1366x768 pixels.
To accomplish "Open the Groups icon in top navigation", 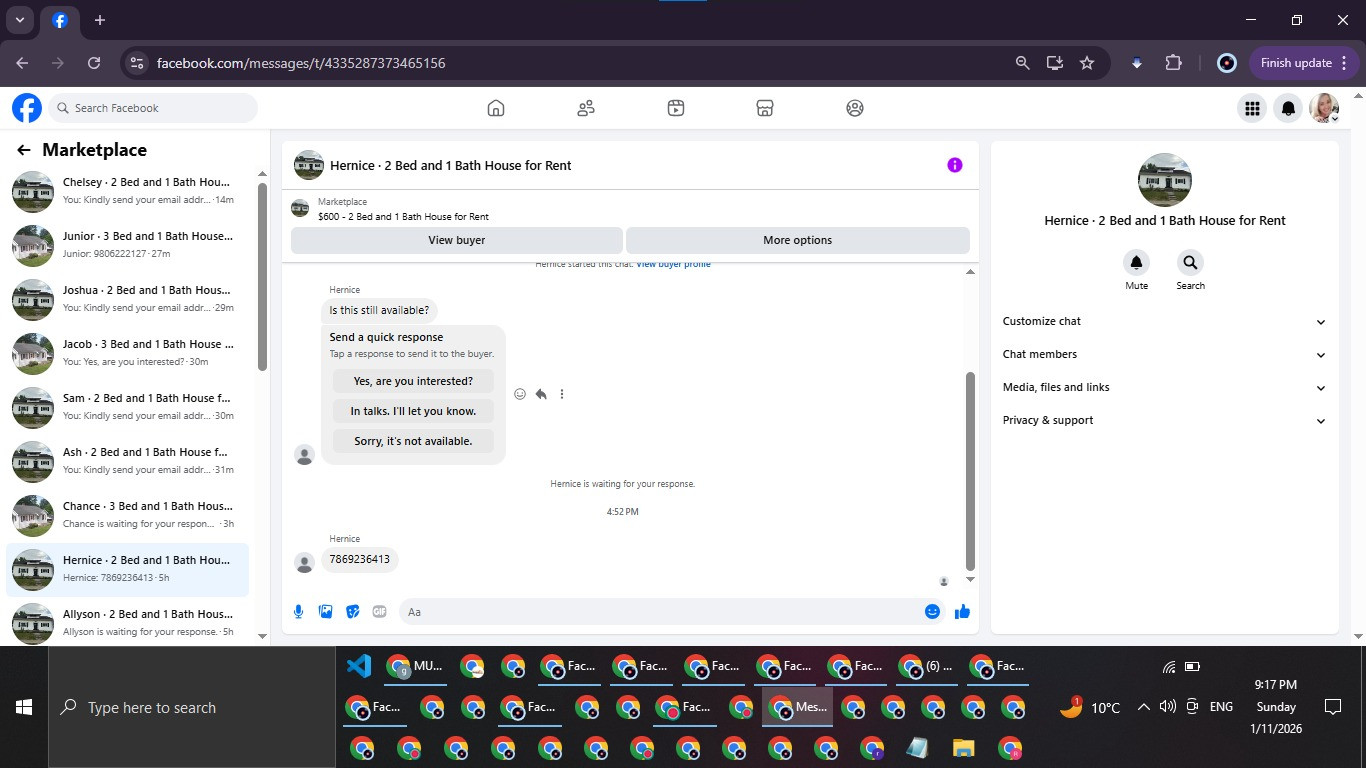I will (x=855, y=108).
